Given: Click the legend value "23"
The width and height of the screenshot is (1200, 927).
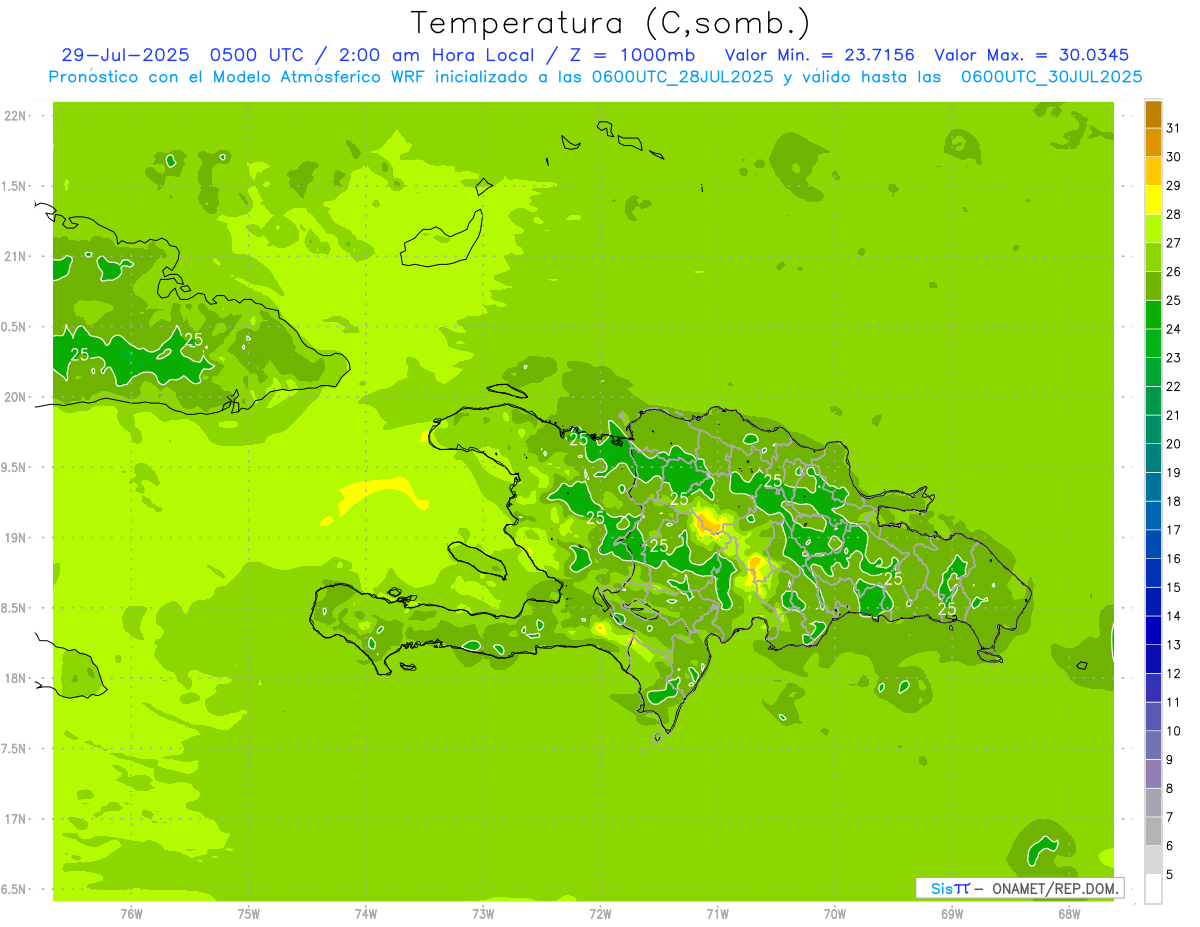Looking at the screenshot, I should pos(1173,358).
